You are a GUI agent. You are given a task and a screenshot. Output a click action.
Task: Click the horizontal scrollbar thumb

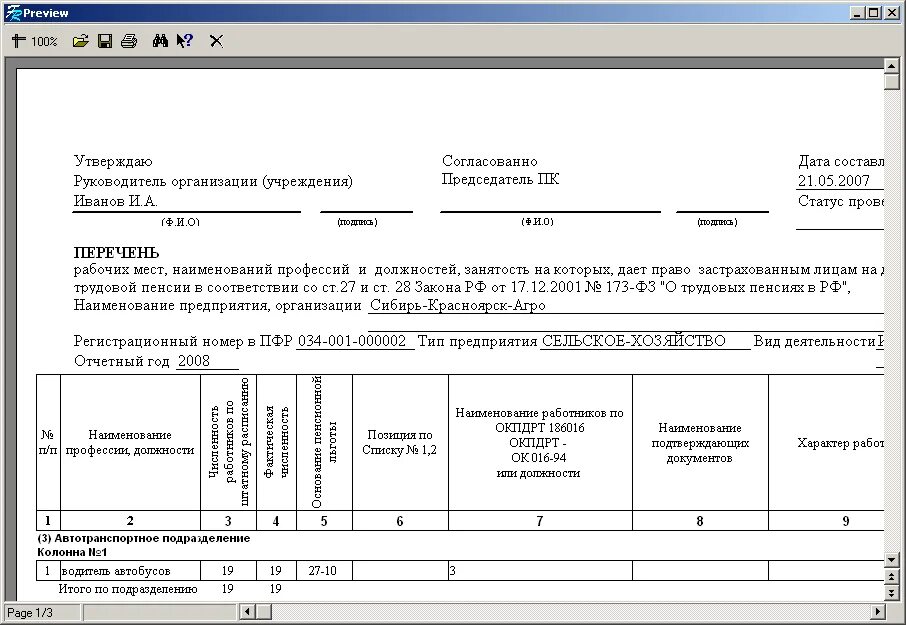263,612
